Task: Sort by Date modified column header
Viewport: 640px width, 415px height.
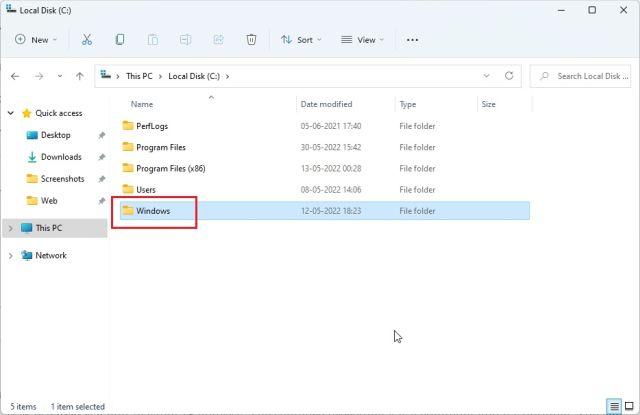Action: point(326,104)
